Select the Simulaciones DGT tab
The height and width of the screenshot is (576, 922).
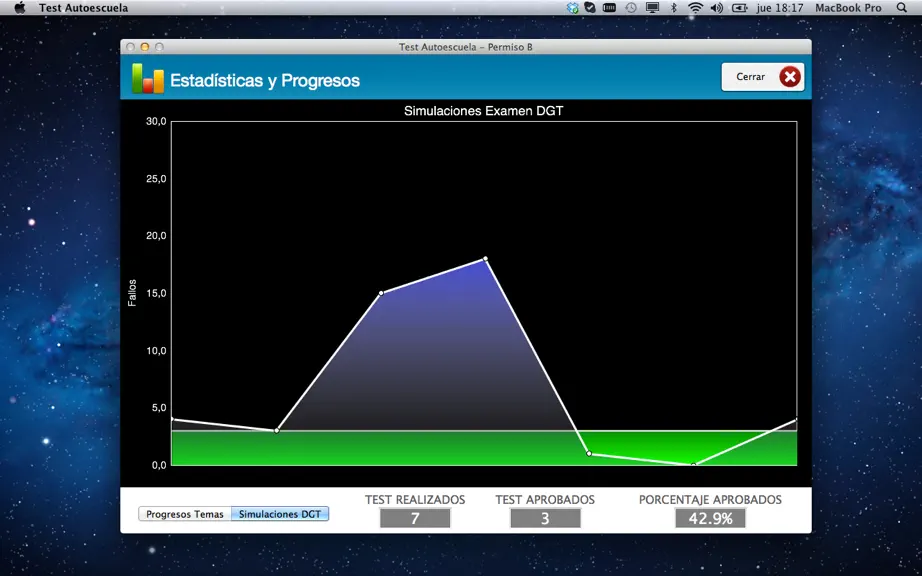coord(280,514)
